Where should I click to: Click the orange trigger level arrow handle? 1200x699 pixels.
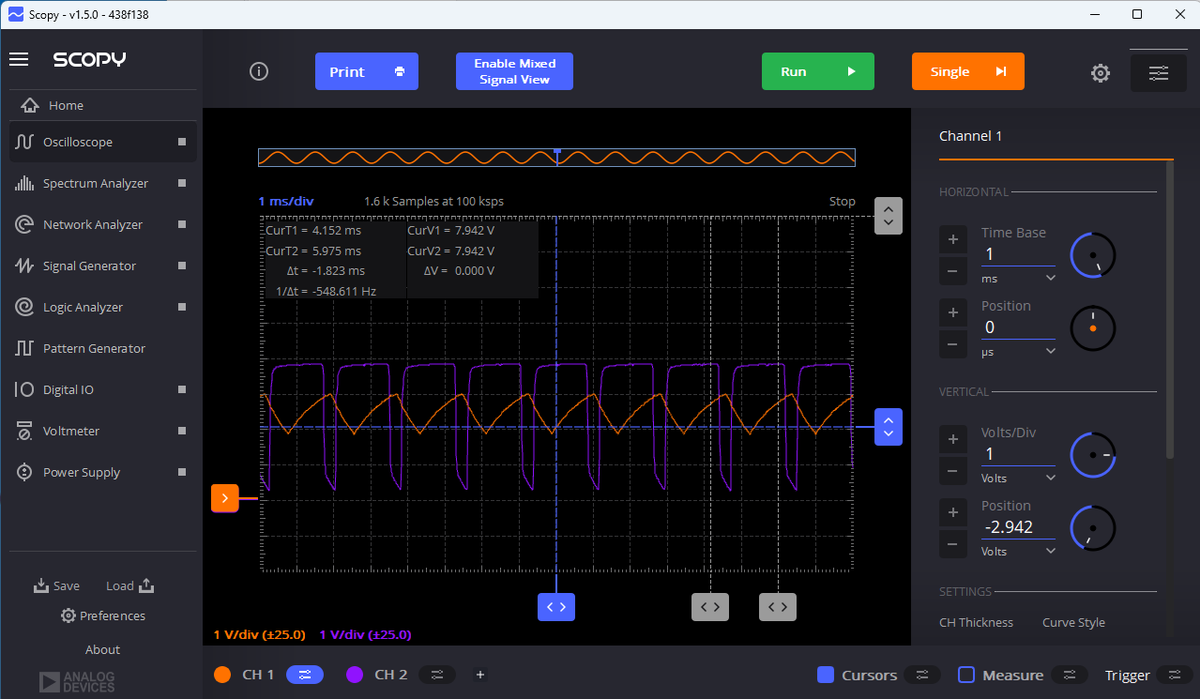click(x=225, y=497)
